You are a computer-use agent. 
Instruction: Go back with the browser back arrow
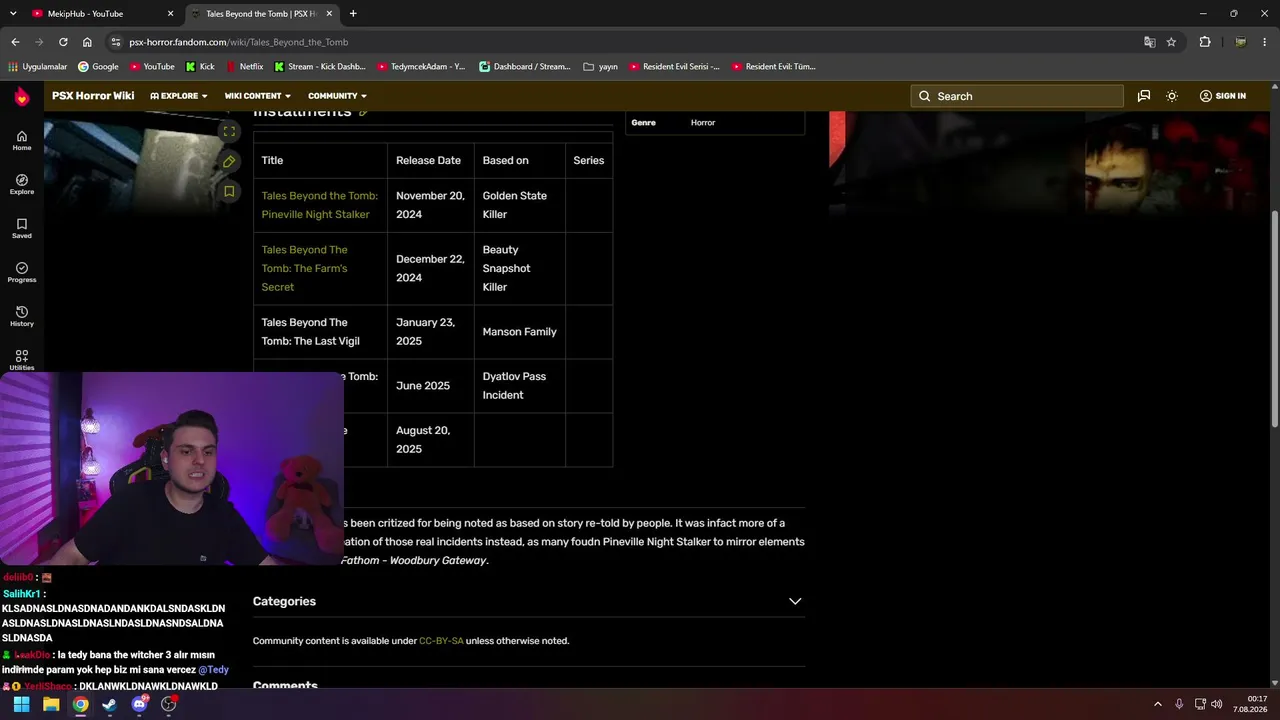tap(15, 42)
